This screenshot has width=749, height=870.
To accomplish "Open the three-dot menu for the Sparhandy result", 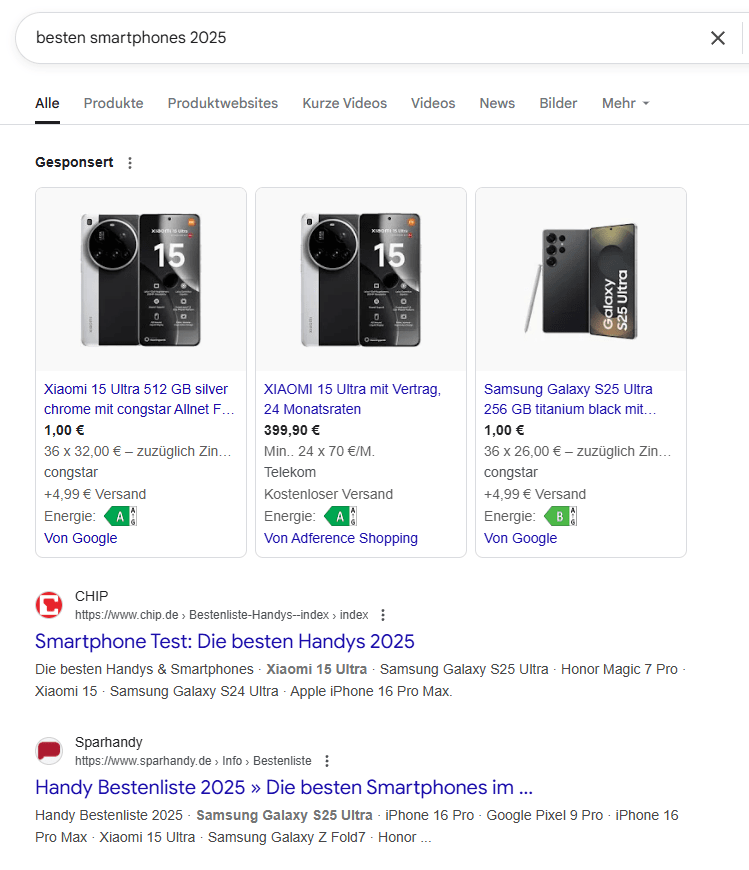I will (326, 761).
